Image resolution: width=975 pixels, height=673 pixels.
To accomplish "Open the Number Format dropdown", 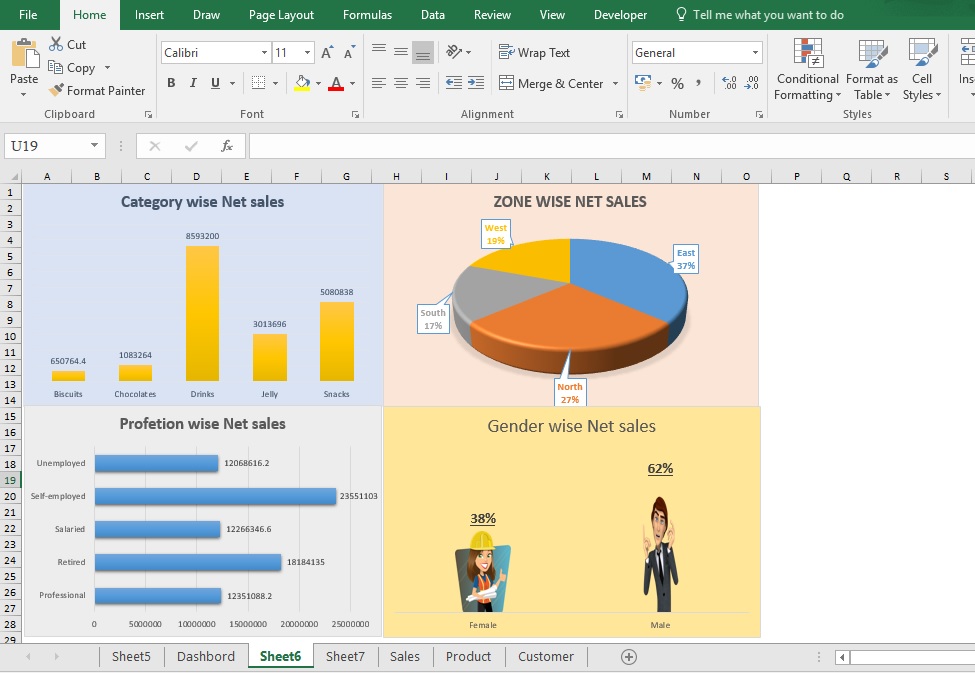I will (x=756, y=53).
